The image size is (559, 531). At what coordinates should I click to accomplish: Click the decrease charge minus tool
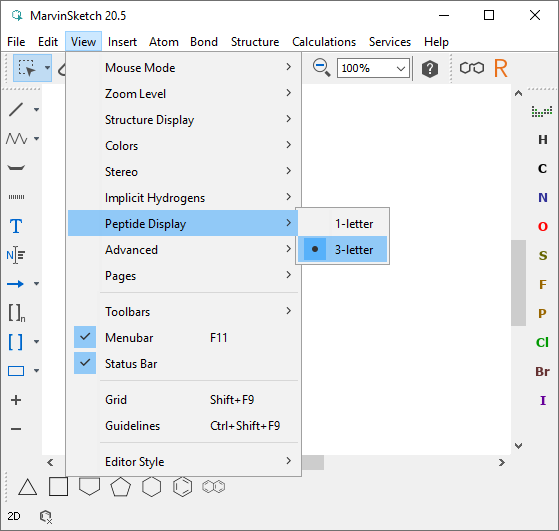click(16, 429)
